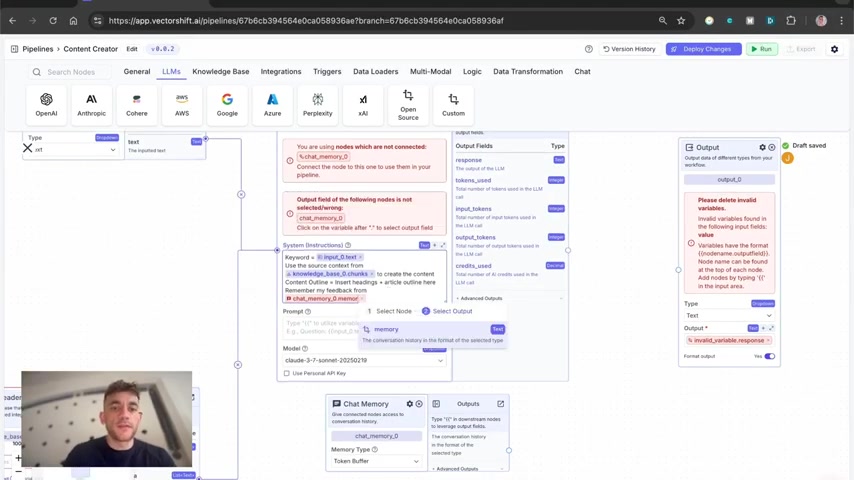Screen dimensions: 854x480
Task: Click the Deploy Changes button
Action: click(704, 49)
